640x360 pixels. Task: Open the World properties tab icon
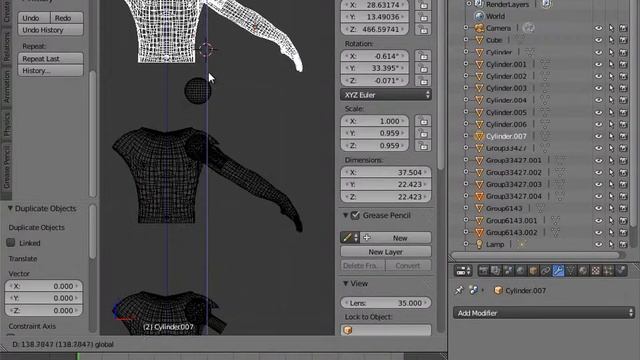[x=521, y=271]
